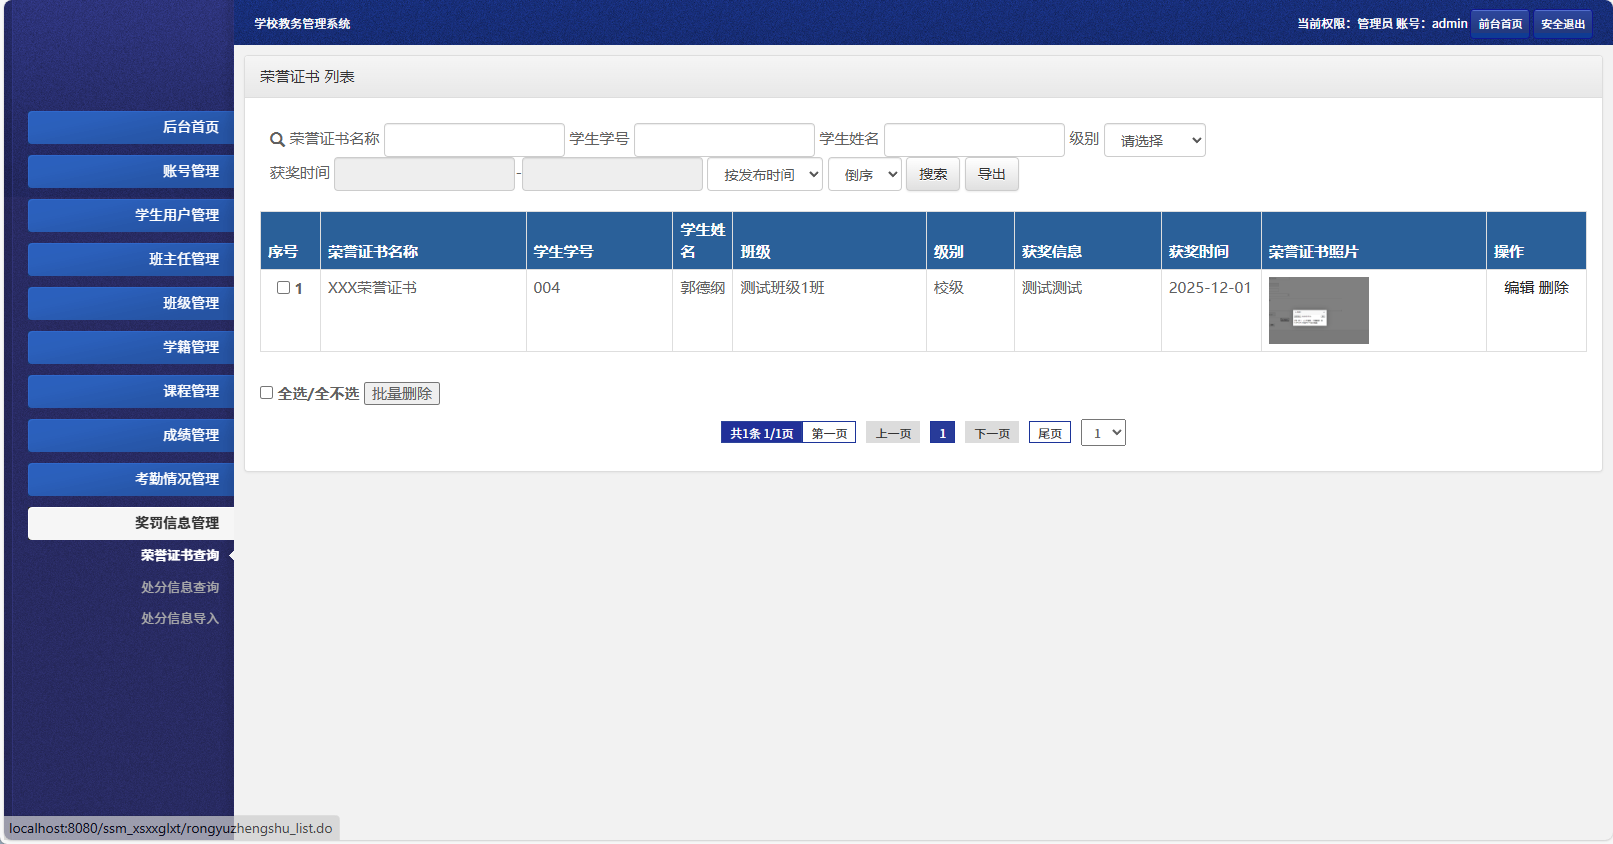Screen dimensions: 1613x844
Task: Open the 倒序 order dropdown
Action: coord(865,174)
